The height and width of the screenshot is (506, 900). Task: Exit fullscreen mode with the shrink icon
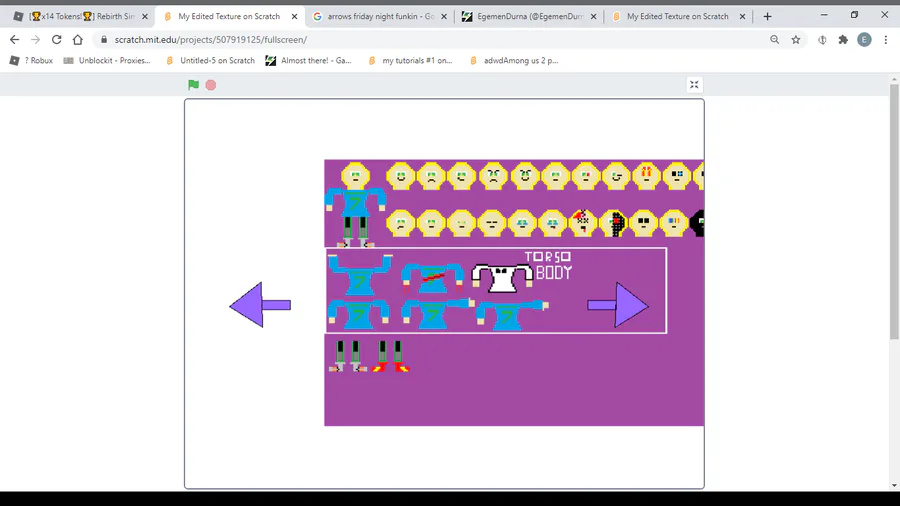[x=694, y=85]
